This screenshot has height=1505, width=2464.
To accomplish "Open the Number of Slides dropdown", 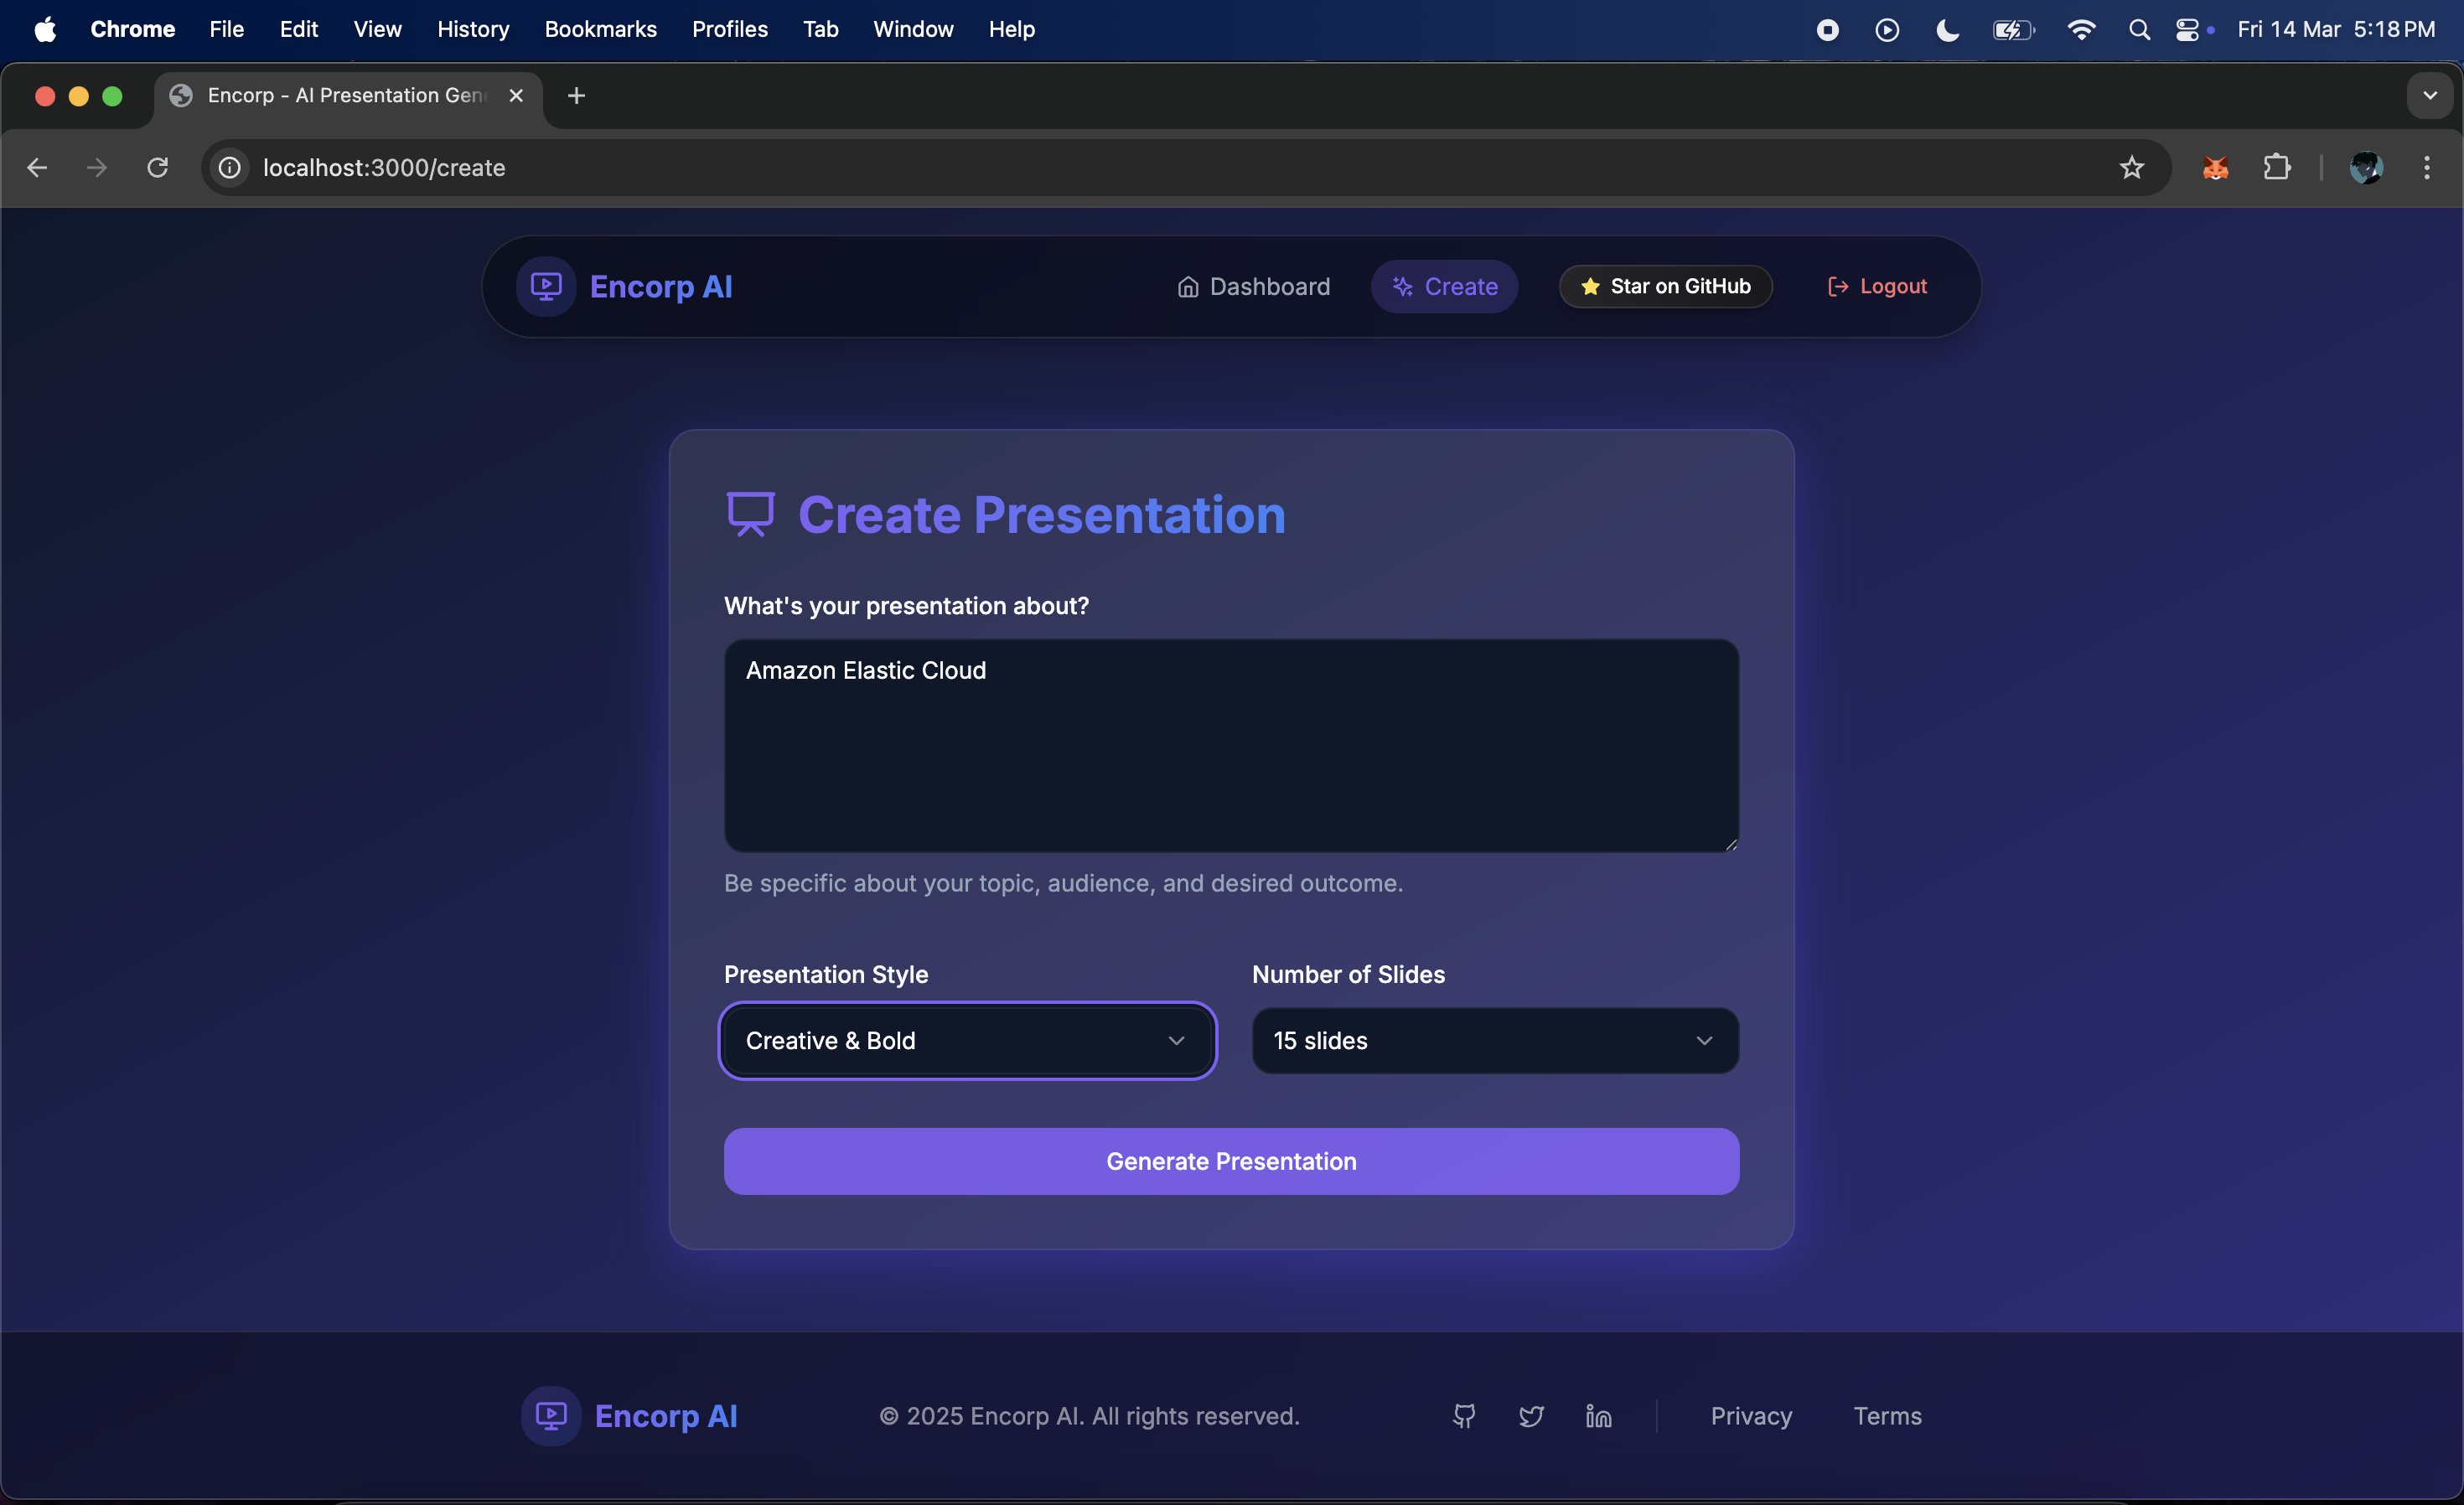I will (1495, 1041).
